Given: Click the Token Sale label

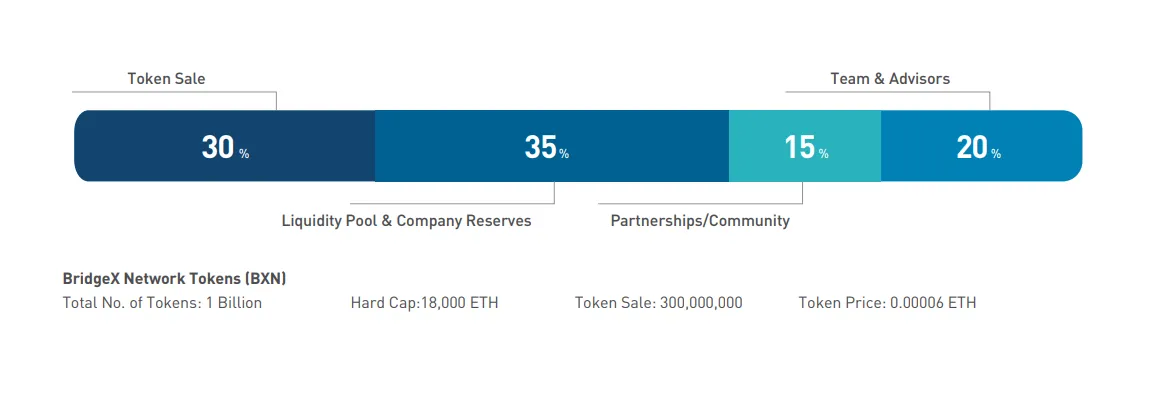Looking at the screenshot, I should click(166, 78).
